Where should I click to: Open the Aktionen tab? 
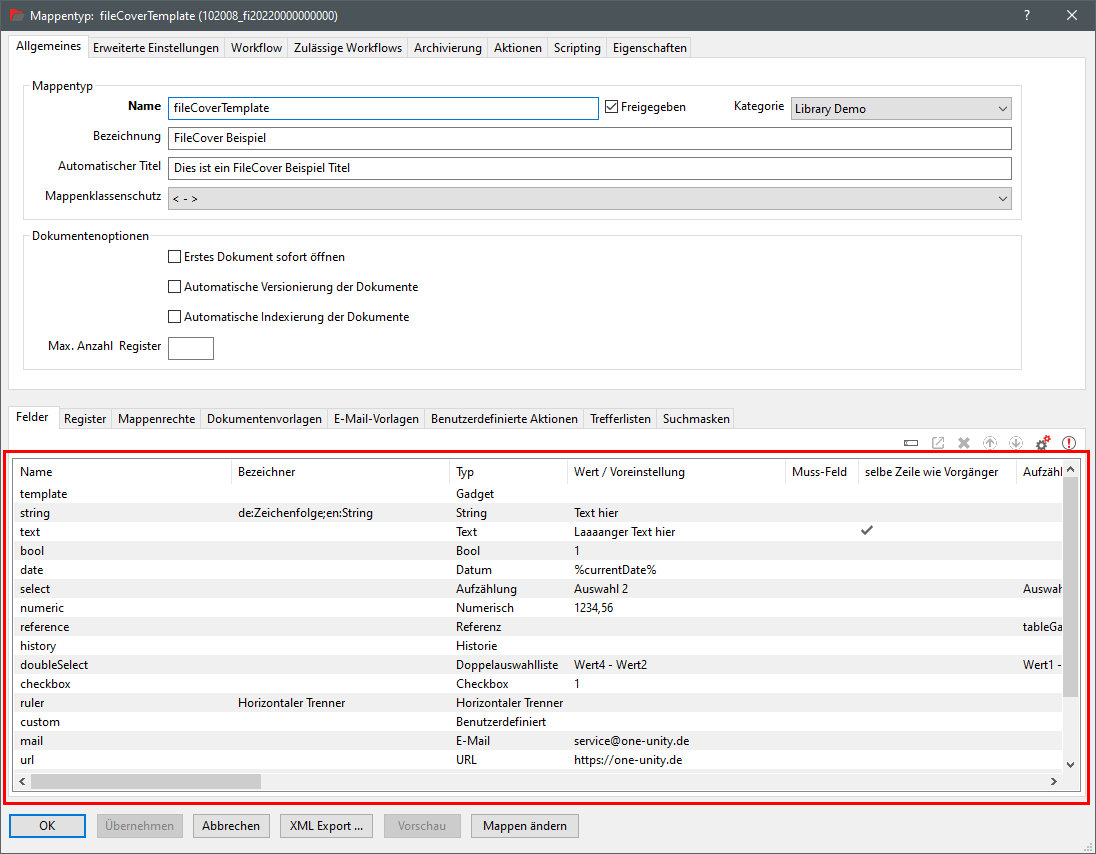[x=518, y=48]
